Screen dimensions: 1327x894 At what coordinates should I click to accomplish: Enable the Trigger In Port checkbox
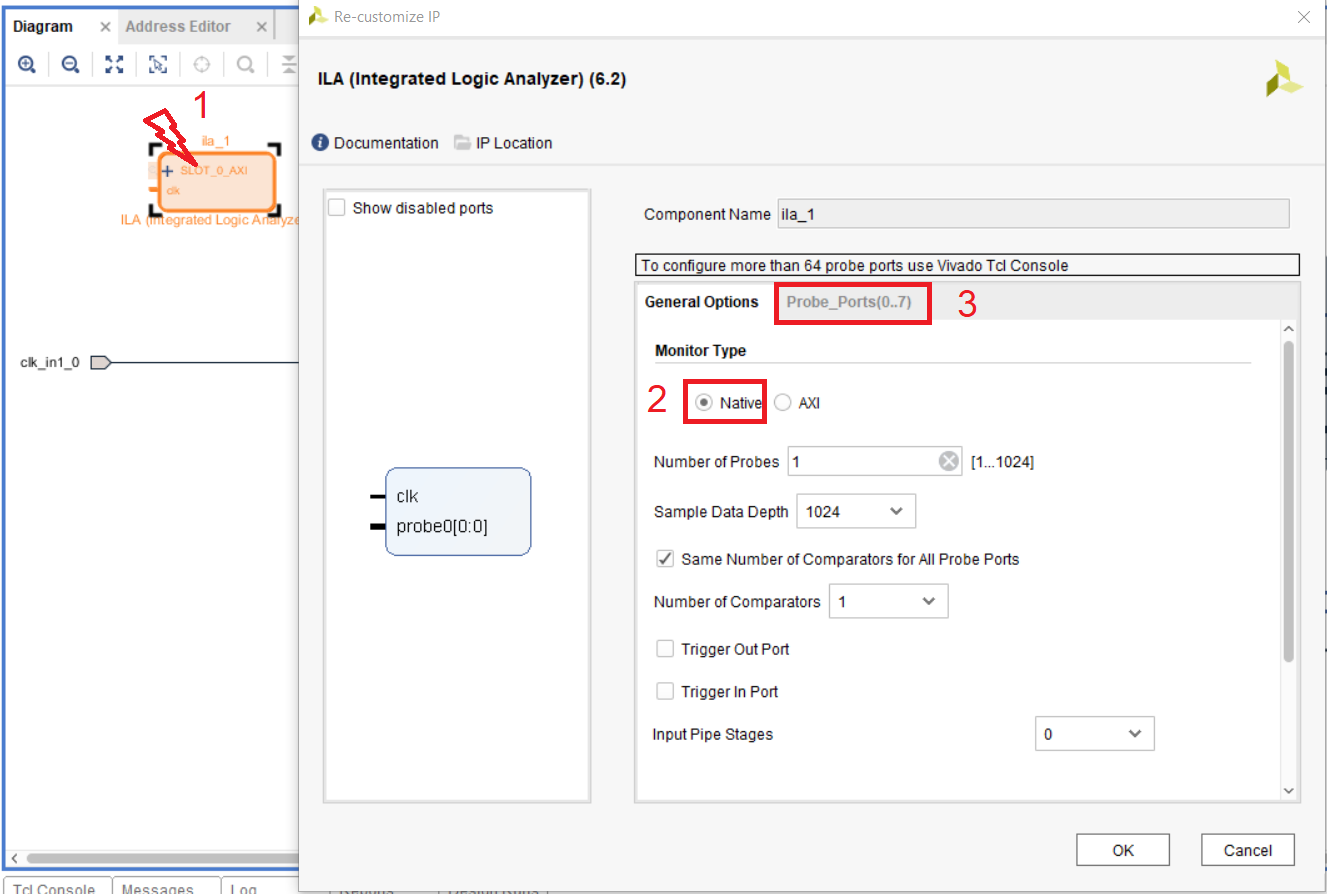[665, 691]
